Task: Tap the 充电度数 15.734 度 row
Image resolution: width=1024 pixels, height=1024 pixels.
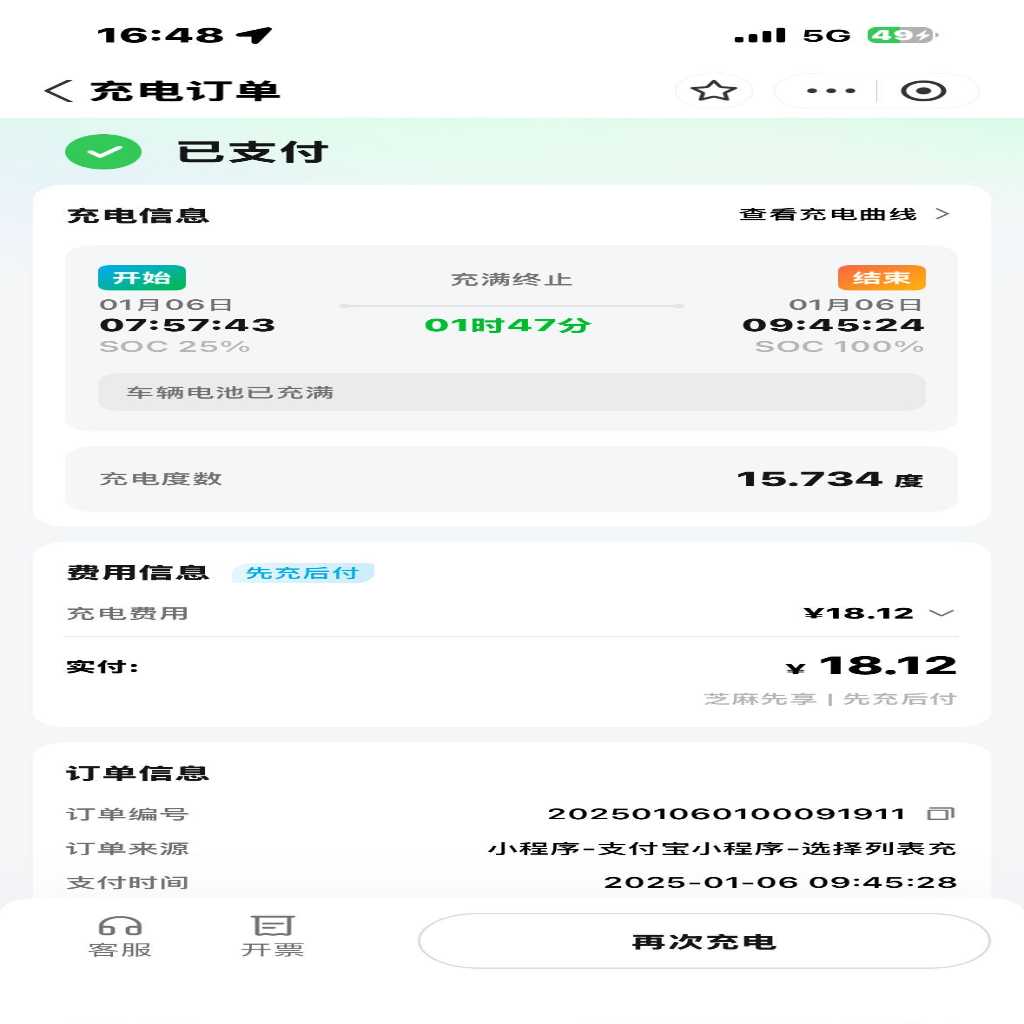Action: point(511,479)
